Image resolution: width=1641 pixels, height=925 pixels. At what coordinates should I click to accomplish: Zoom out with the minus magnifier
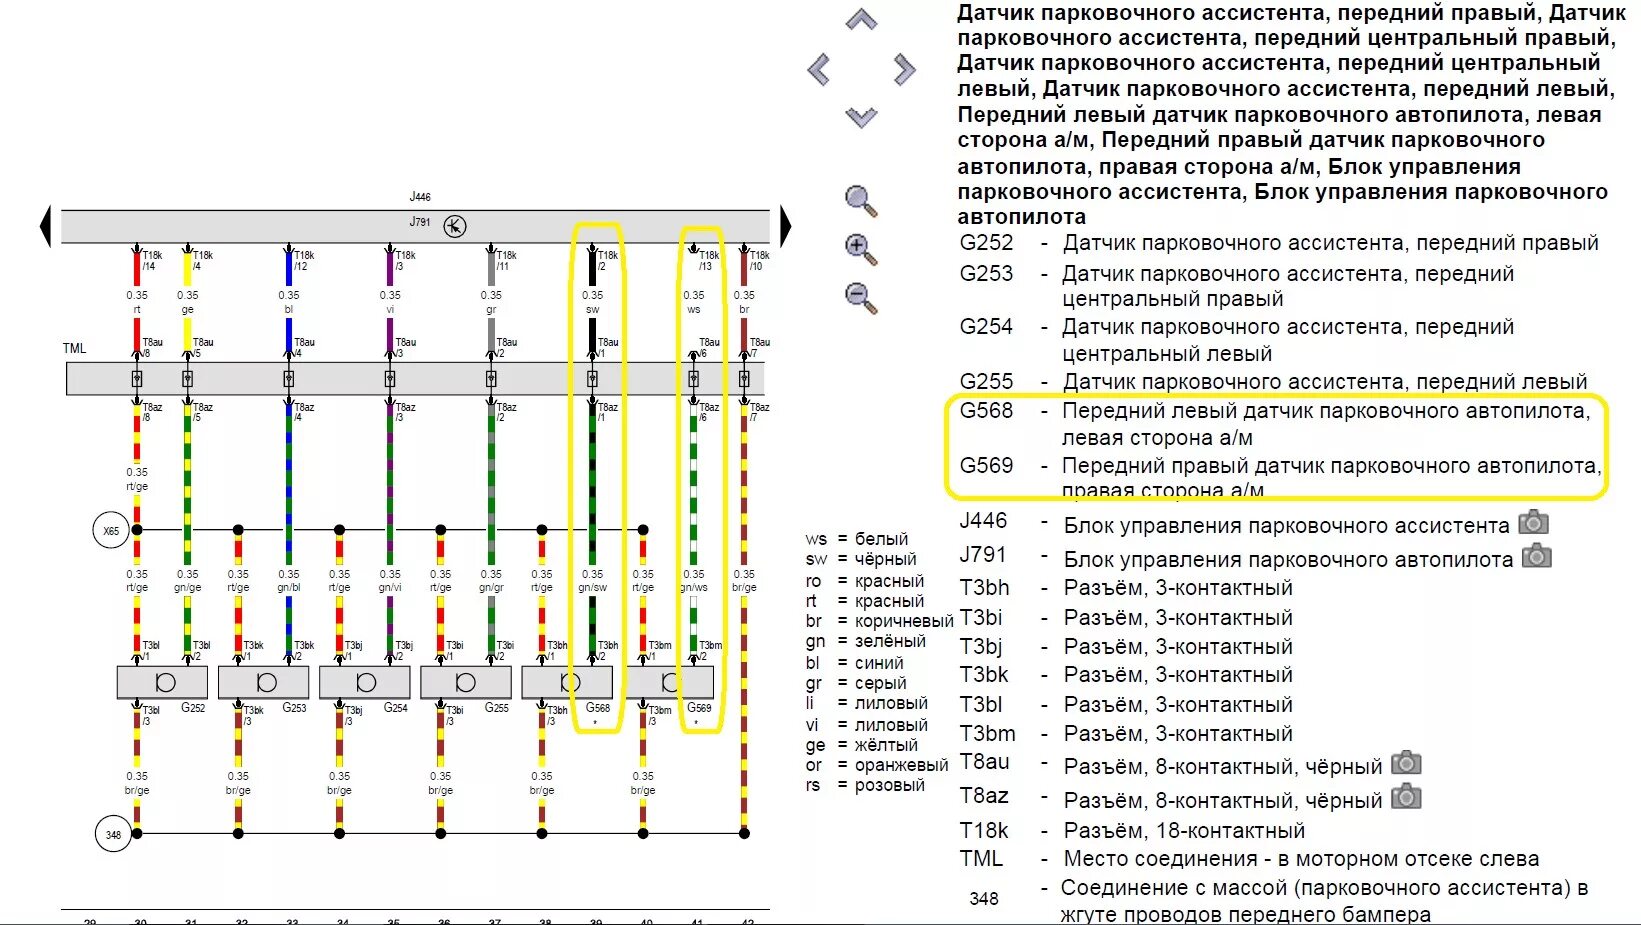pyautogui.click(x=861, y=298)
